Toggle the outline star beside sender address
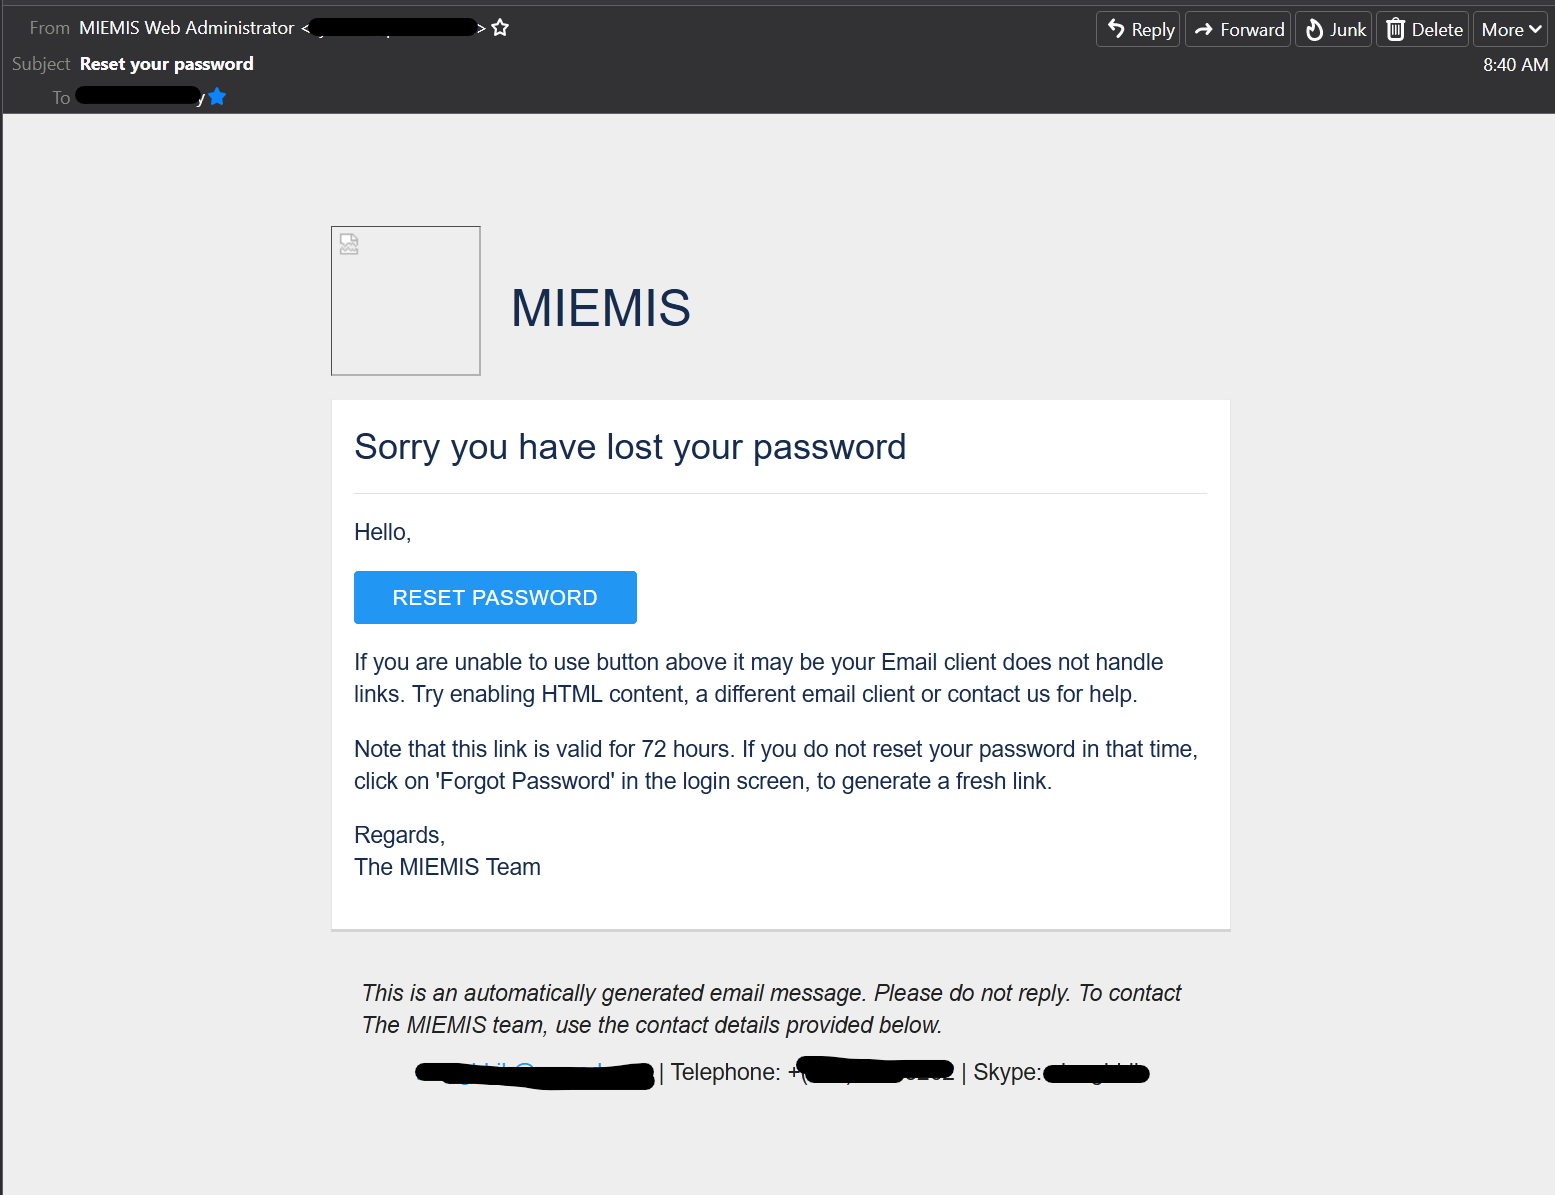The height and width of the screenshot is (1195, 1555). [500, 28]
